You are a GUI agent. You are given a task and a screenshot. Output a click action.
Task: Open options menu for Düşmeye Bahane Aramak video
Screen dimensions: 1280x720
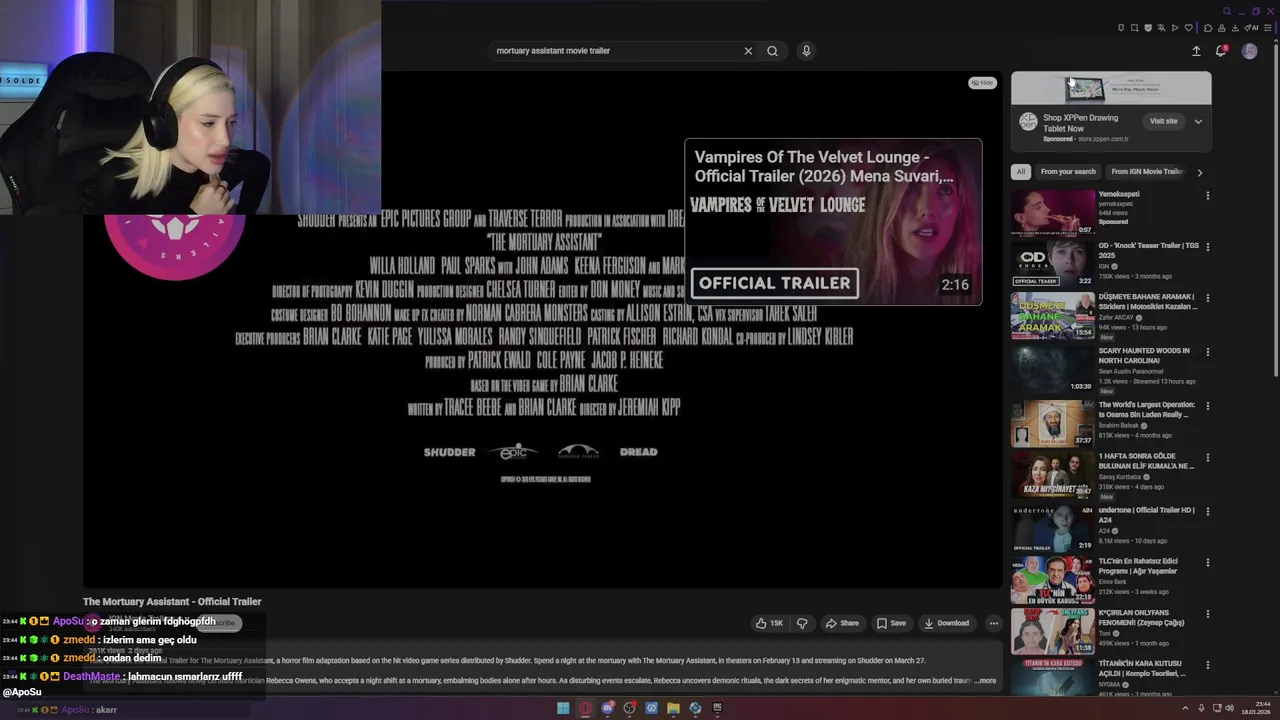(x=1207, y=298)
